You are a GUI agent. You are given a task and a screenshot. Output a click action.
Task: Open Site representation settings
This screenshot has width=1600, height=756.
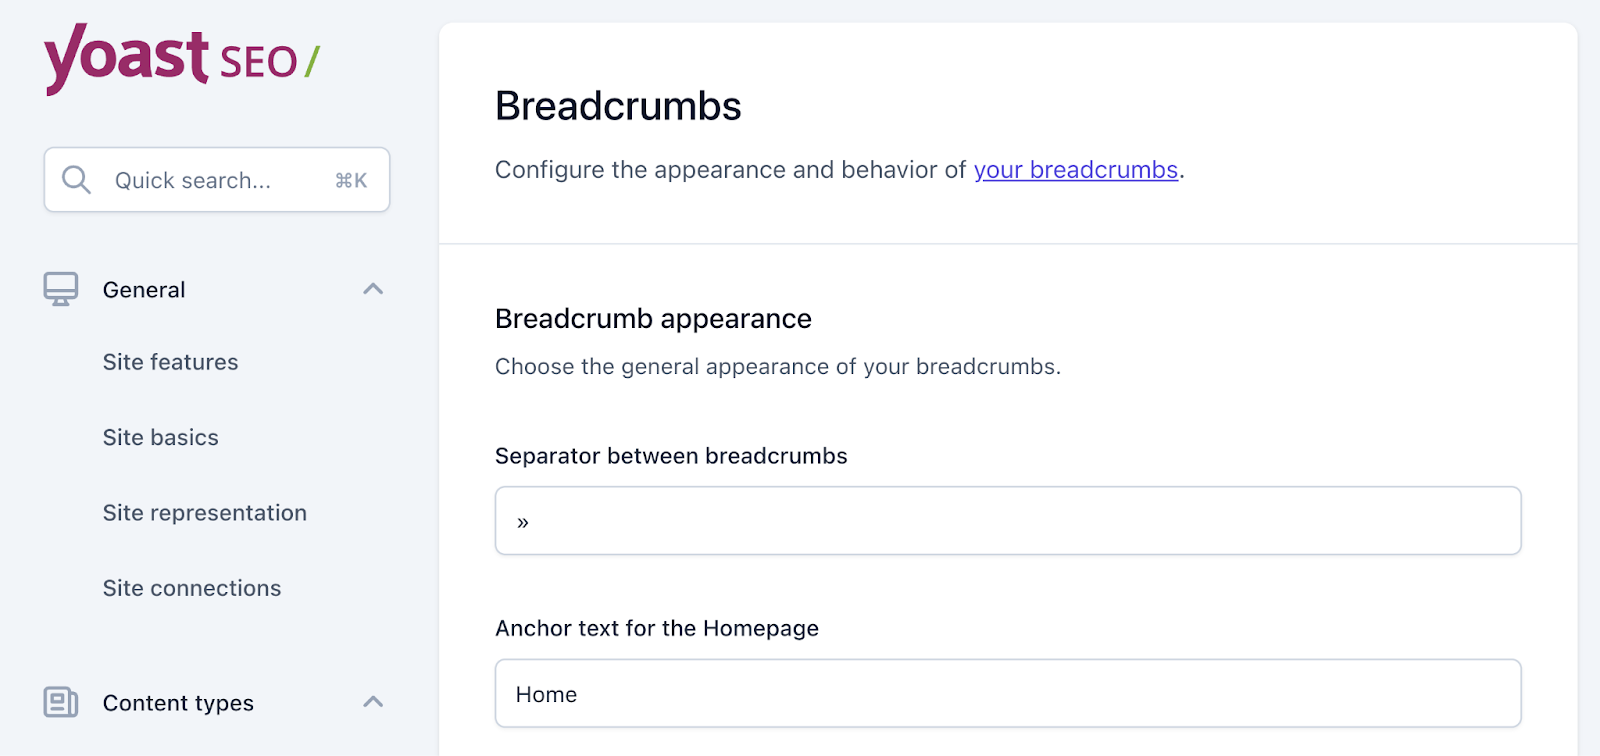coord(205,512)
